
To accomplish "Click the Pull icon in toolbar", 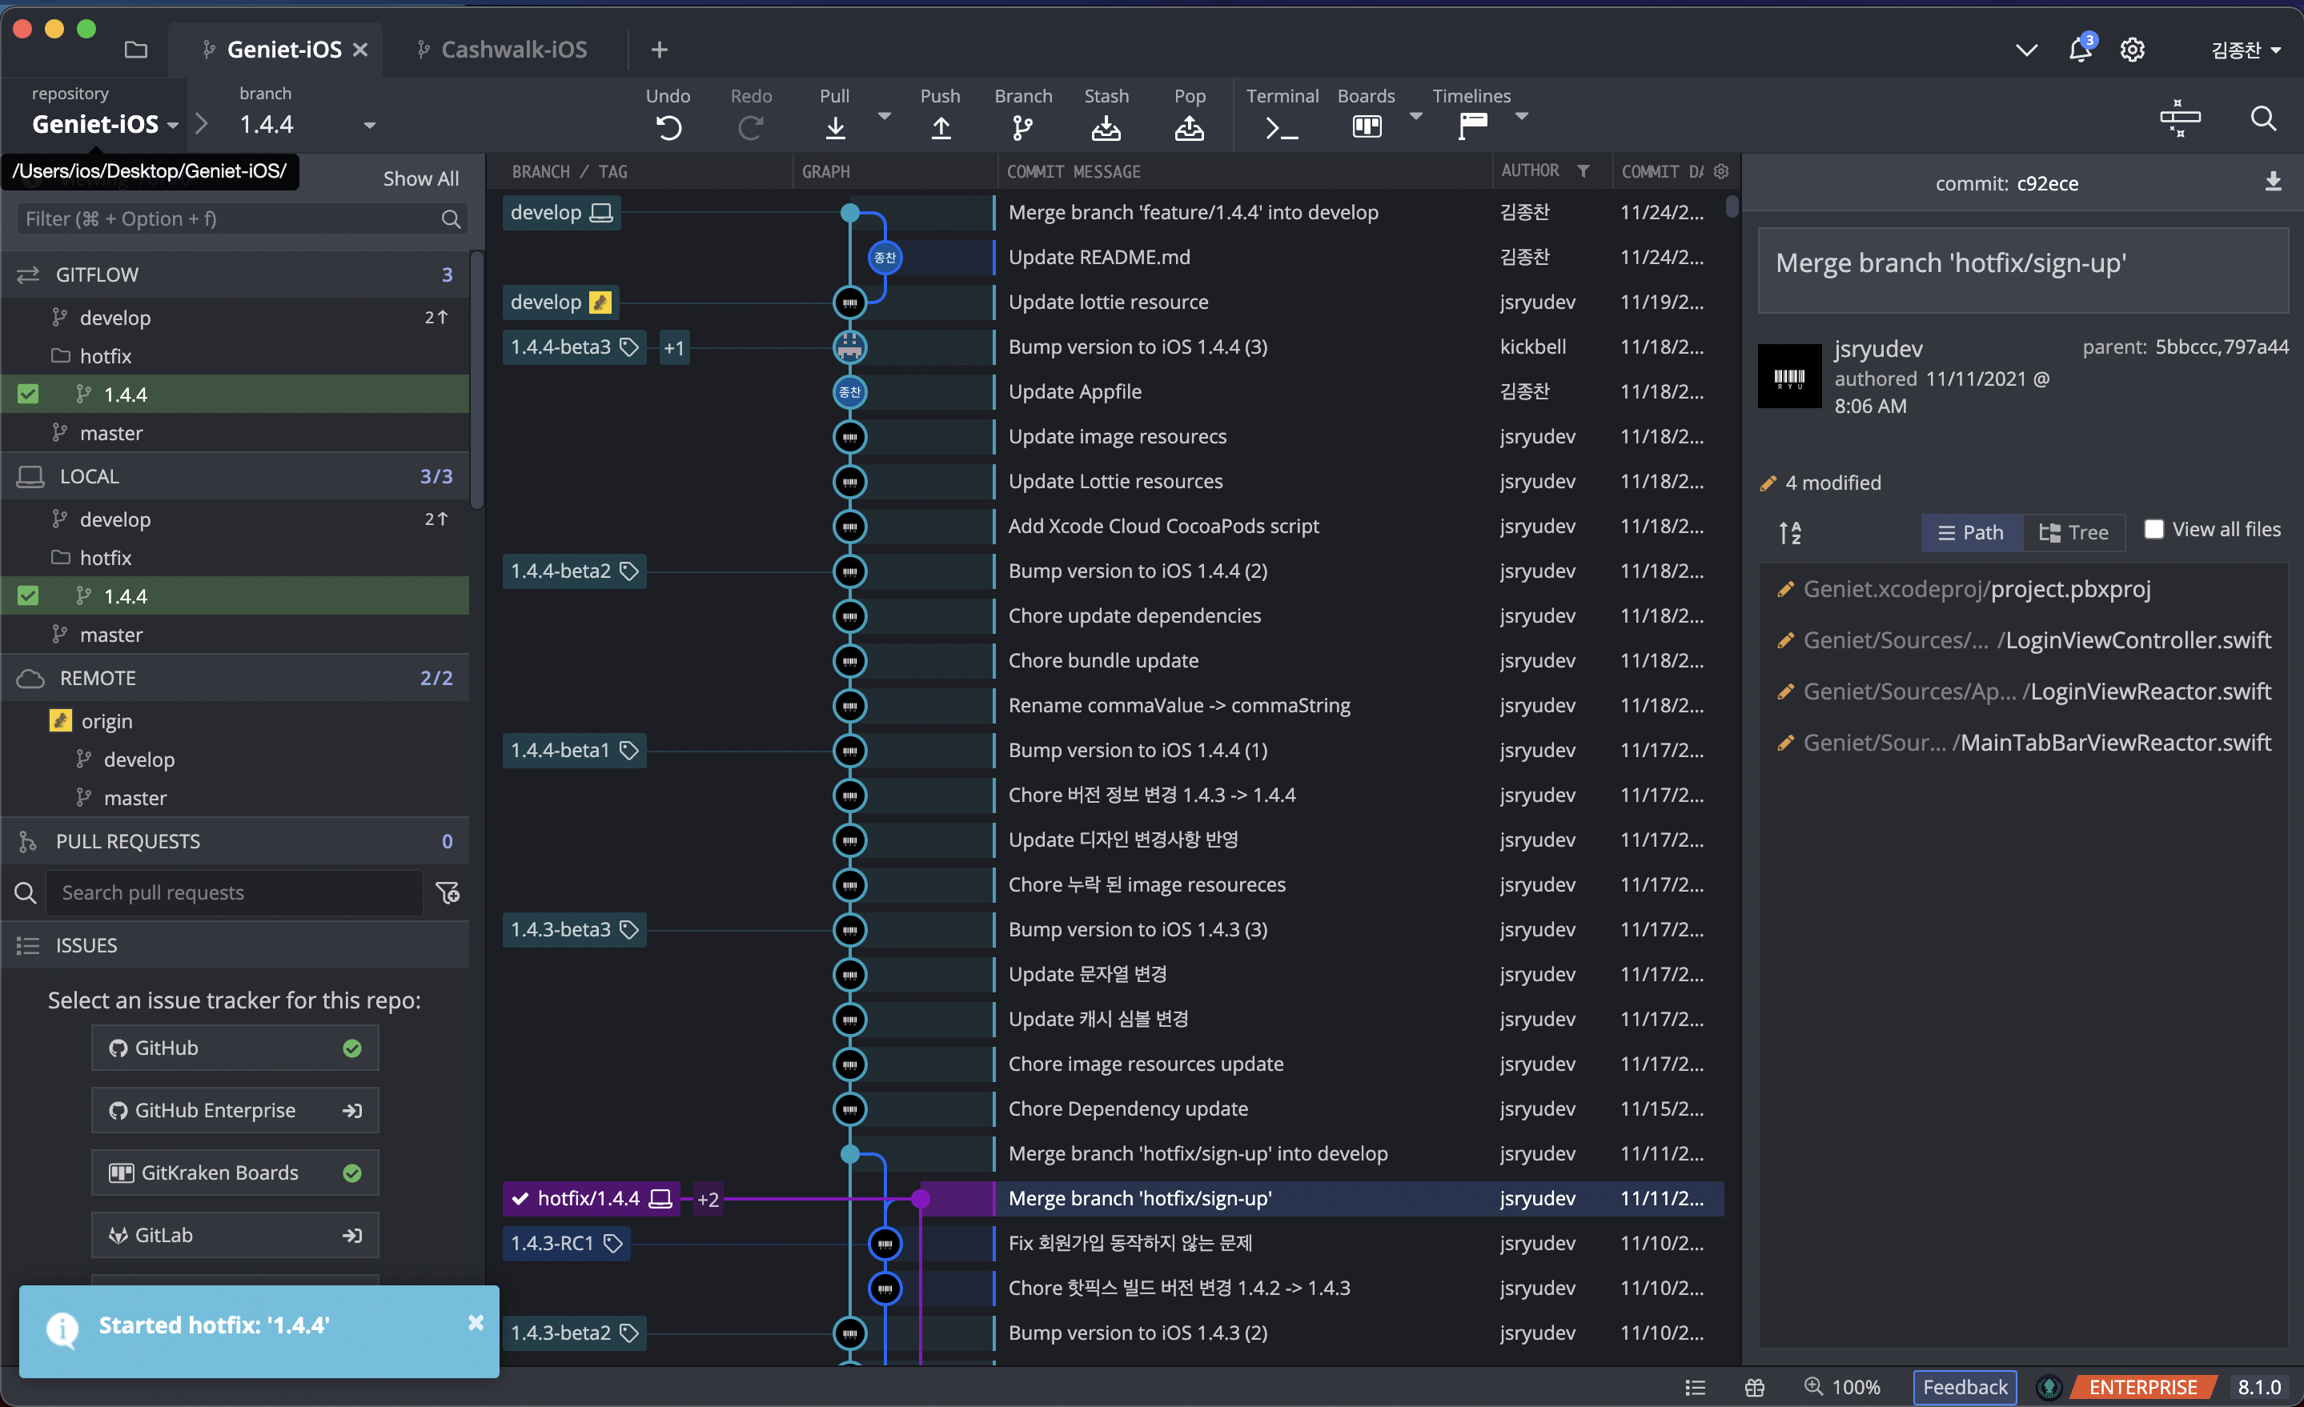I will click(834, 127).
